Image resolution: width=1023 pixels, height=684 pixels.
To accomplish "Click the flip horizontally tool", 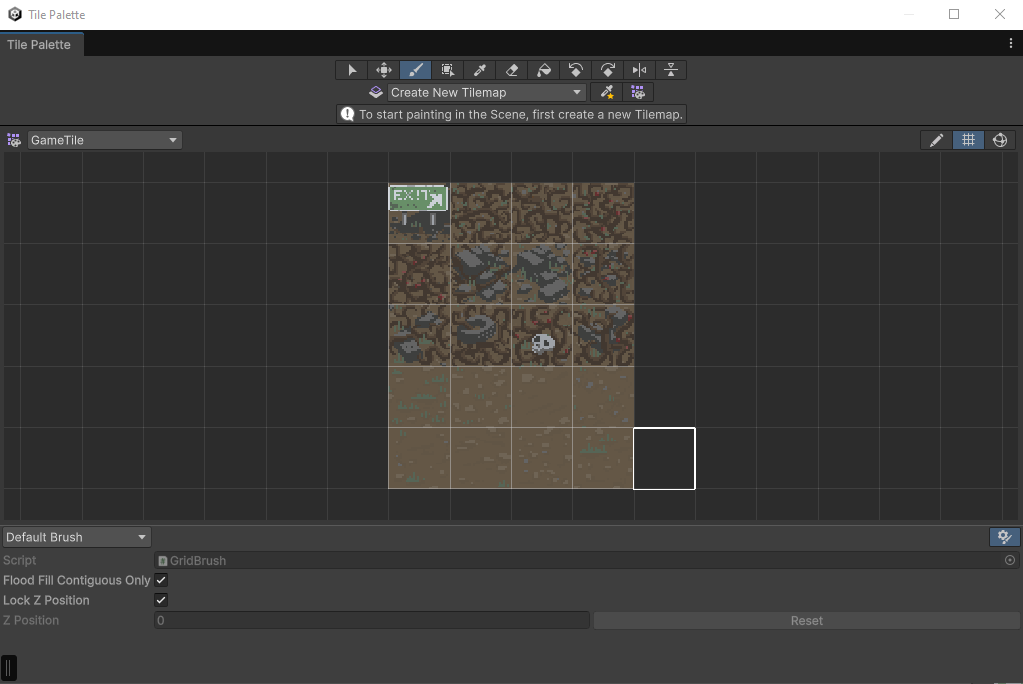I will tap(639, 70).
